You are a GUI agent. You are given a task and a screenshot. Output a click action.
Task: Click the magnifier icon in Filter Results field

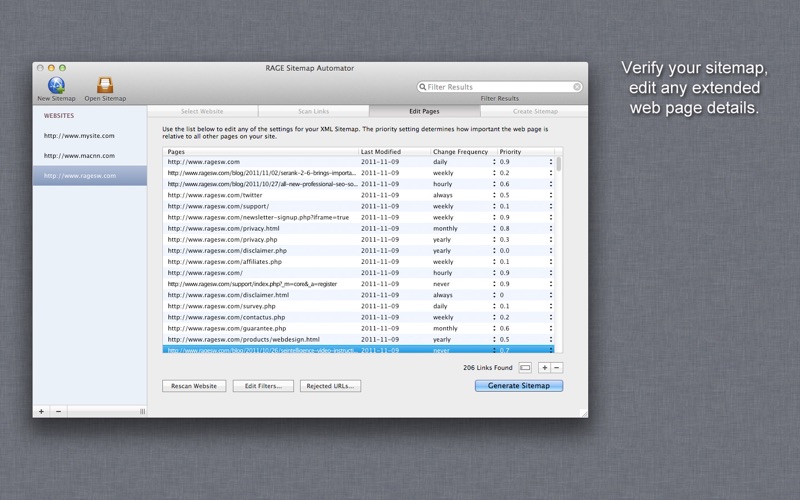[422, 87]
